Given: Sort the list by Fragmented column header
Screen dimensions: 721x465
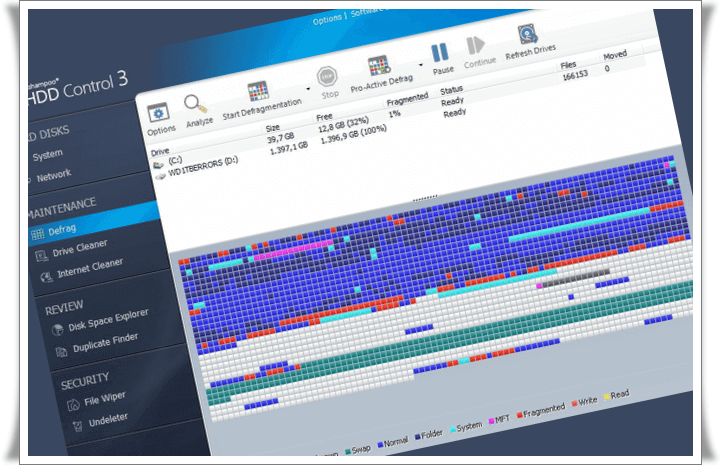Looking at the screenshot, I should tap(407, 98).
